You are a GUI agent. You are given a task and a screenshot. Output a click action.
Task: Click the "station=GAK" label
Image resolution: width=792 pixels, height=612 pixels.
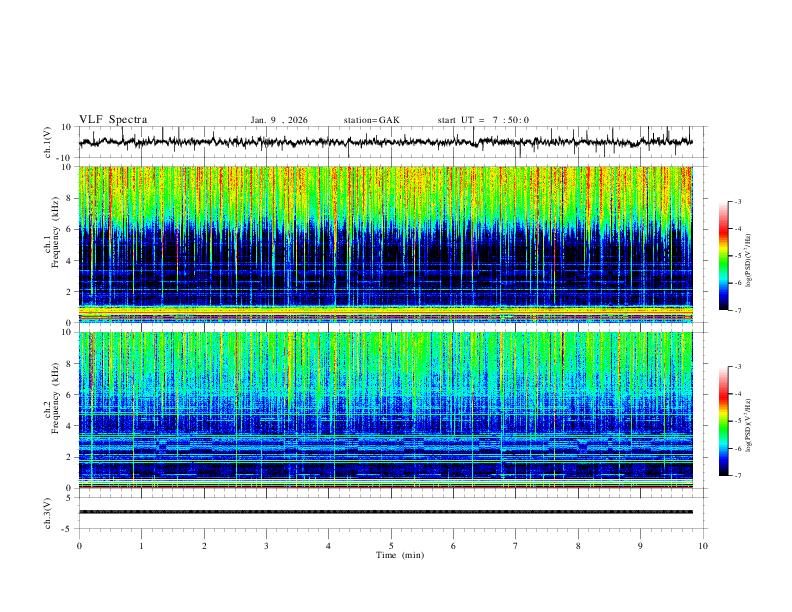(371, 120)
